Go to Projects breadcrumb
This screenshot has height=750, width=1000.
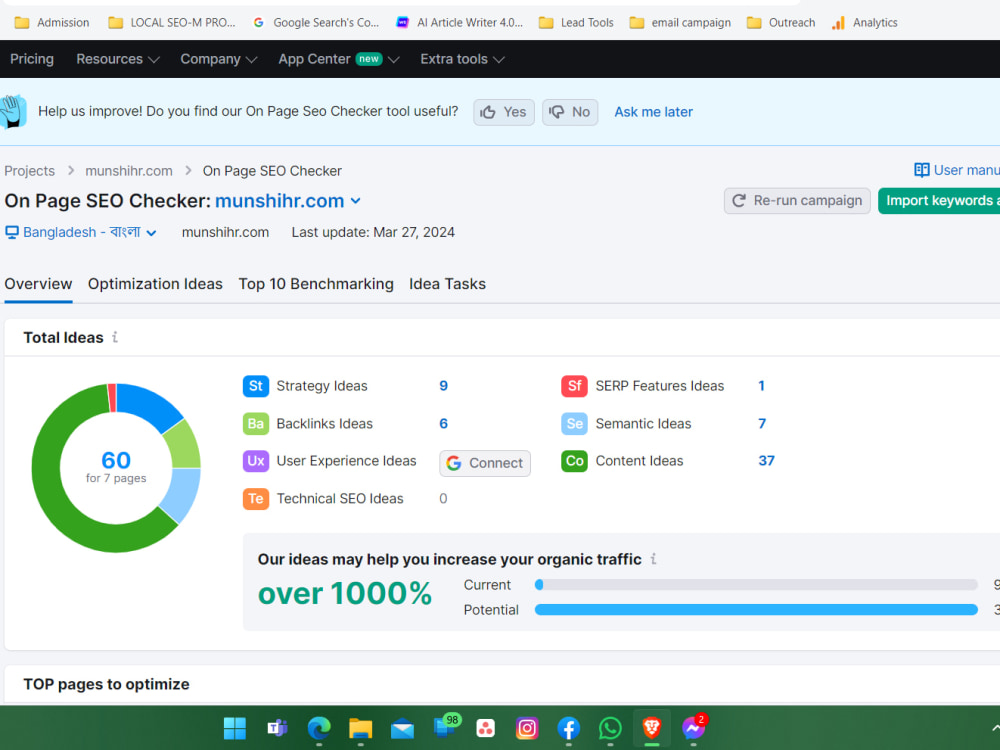[x=29, y=171]
